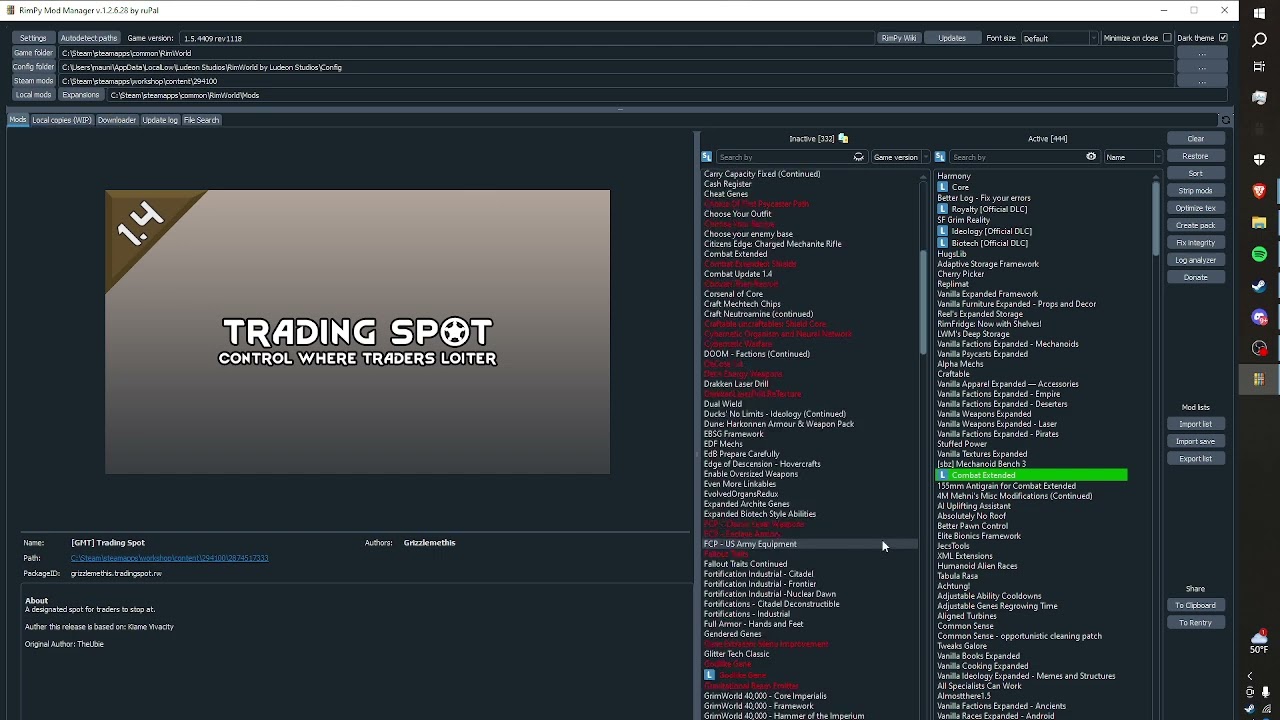This screenshot has height=720, width=1280.
Task: Open the Downloader tab
Action: pos(116,120)
